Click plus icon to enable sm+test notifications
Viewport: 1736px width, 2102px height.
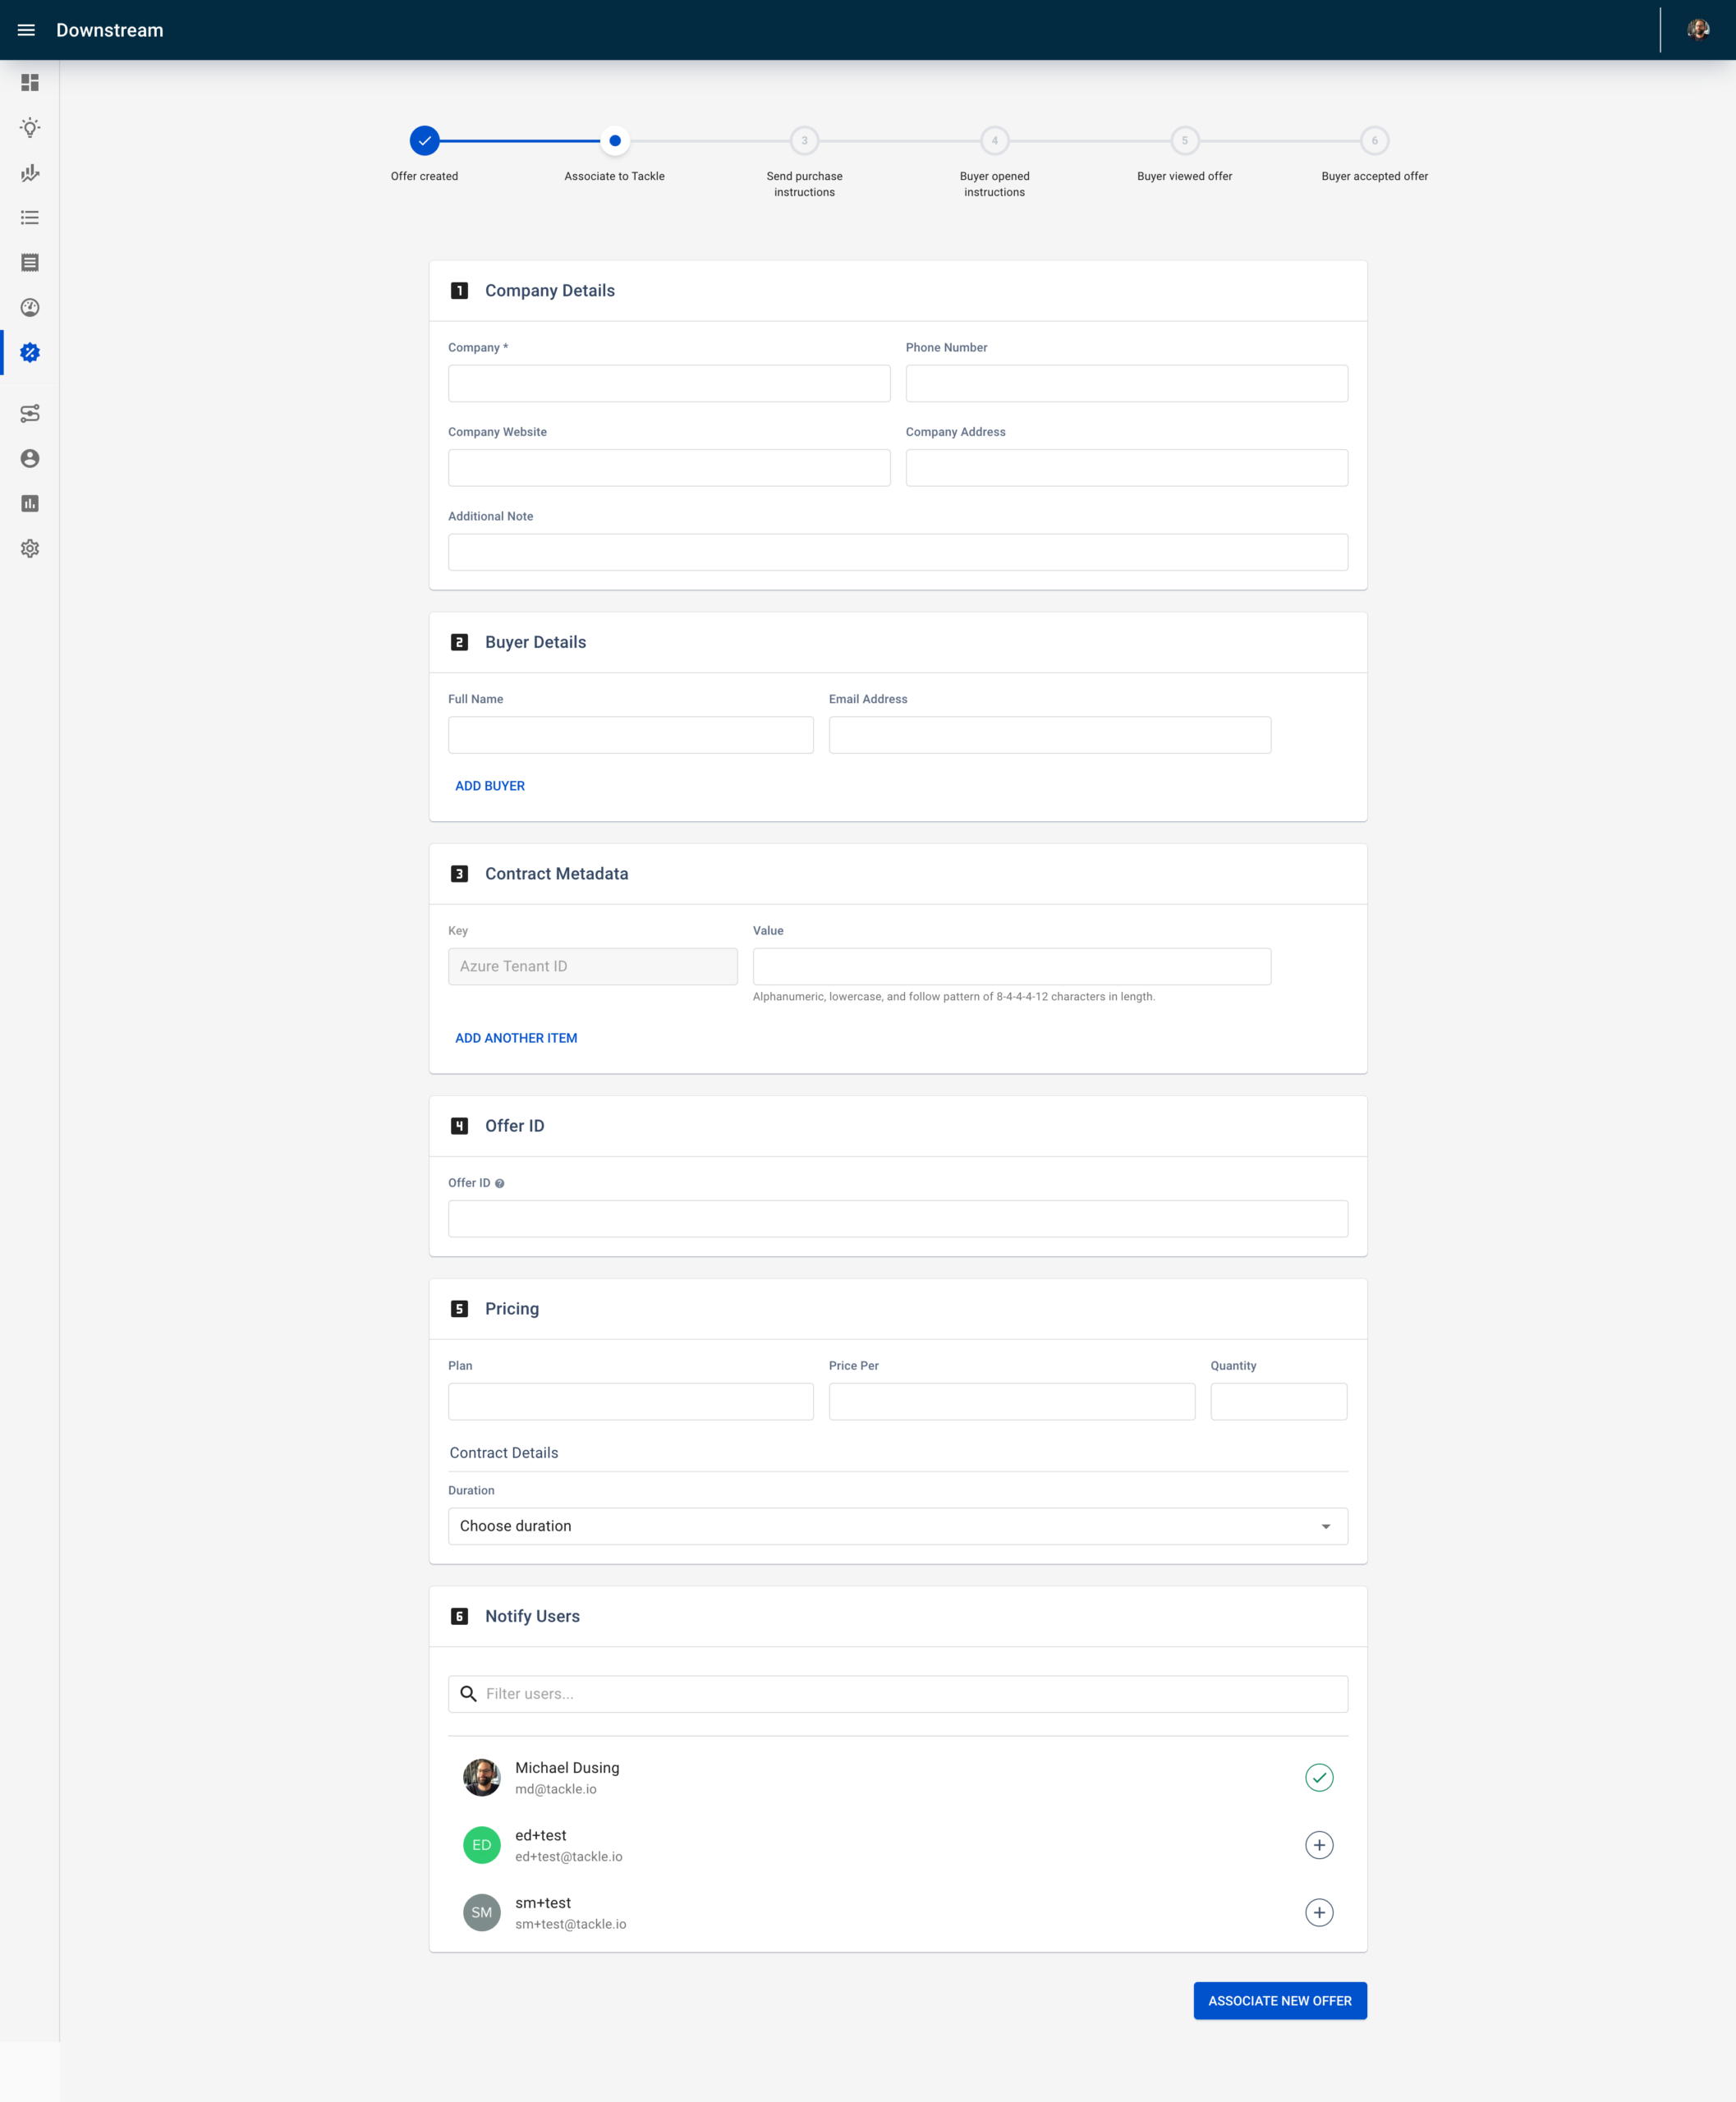point(1319,1912)
